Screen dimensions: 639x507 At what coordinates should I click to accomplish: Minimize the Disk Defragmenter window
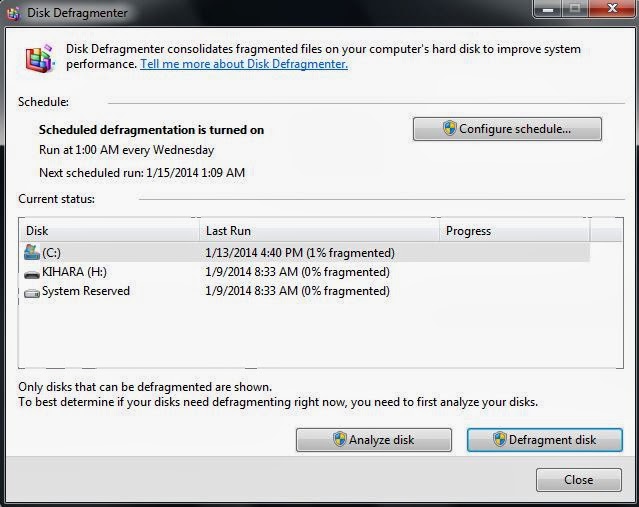(x=548, y=8)
